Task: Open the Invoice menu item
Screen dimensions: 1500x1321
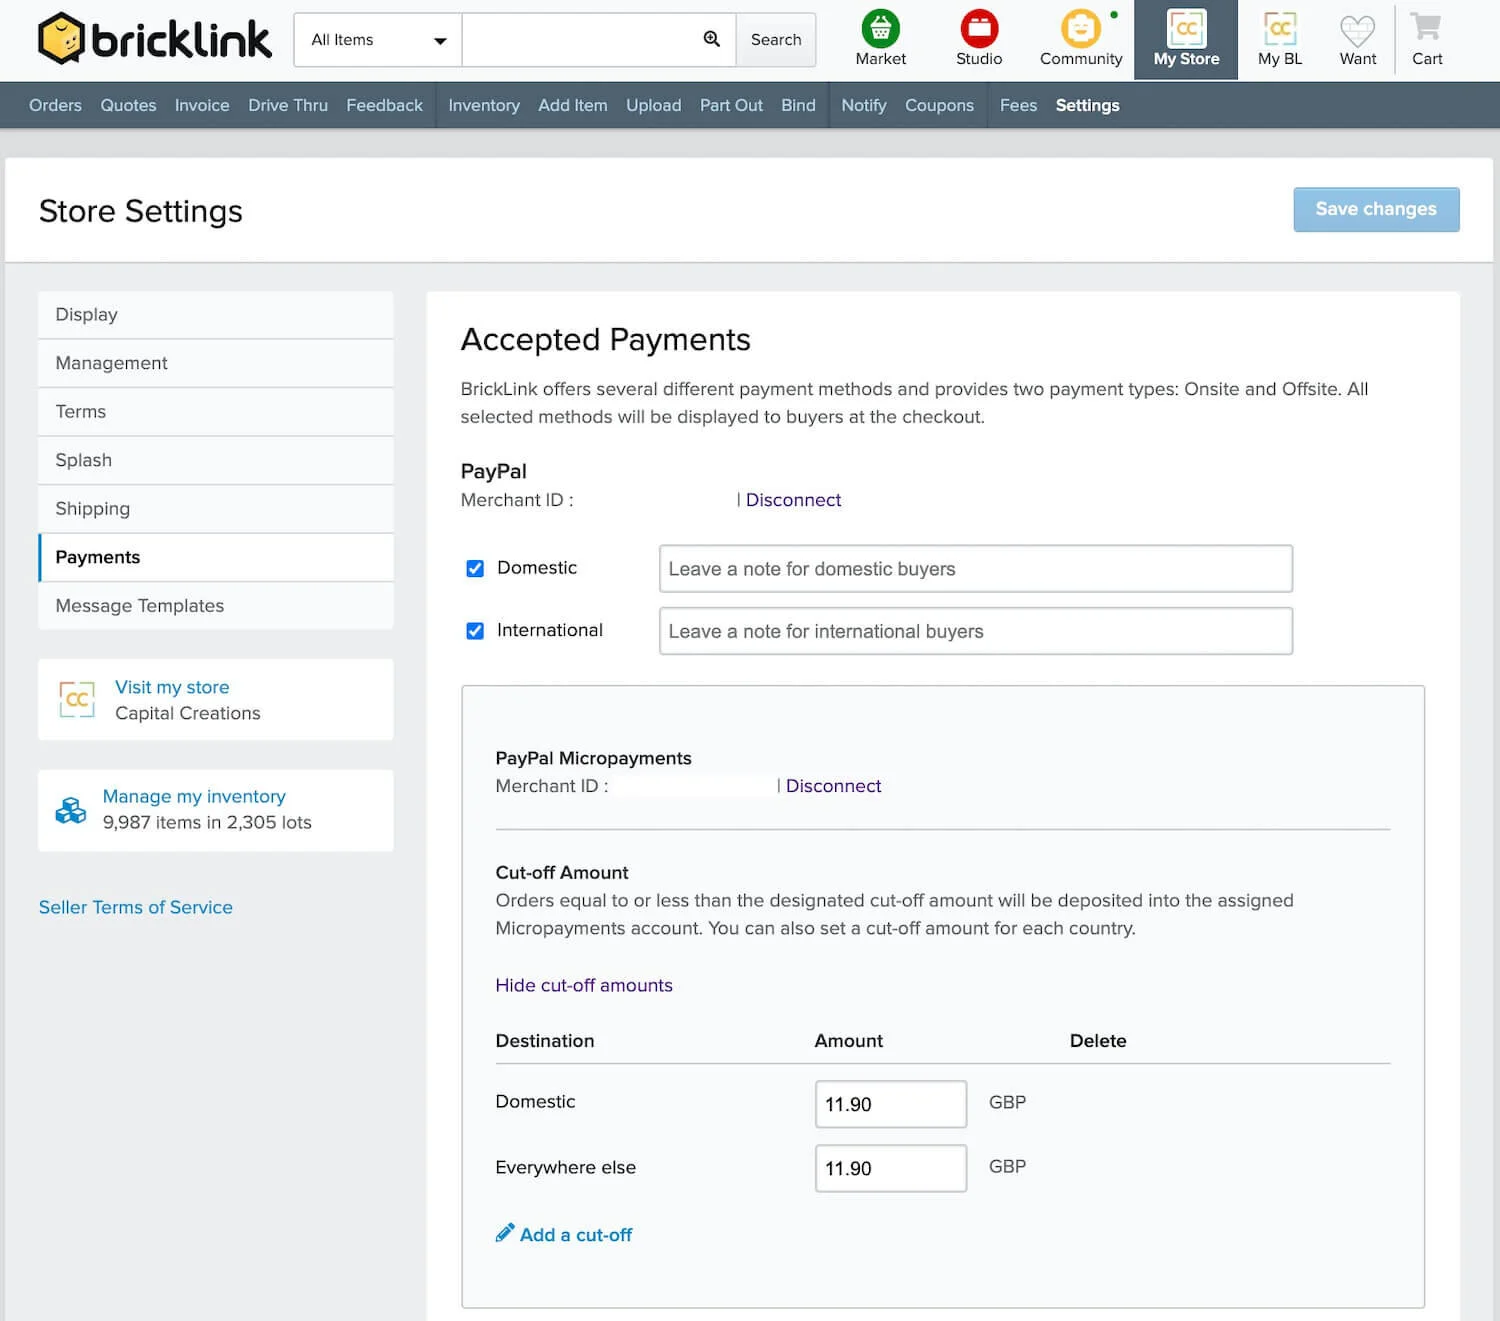Action: (x=202, y=105)
